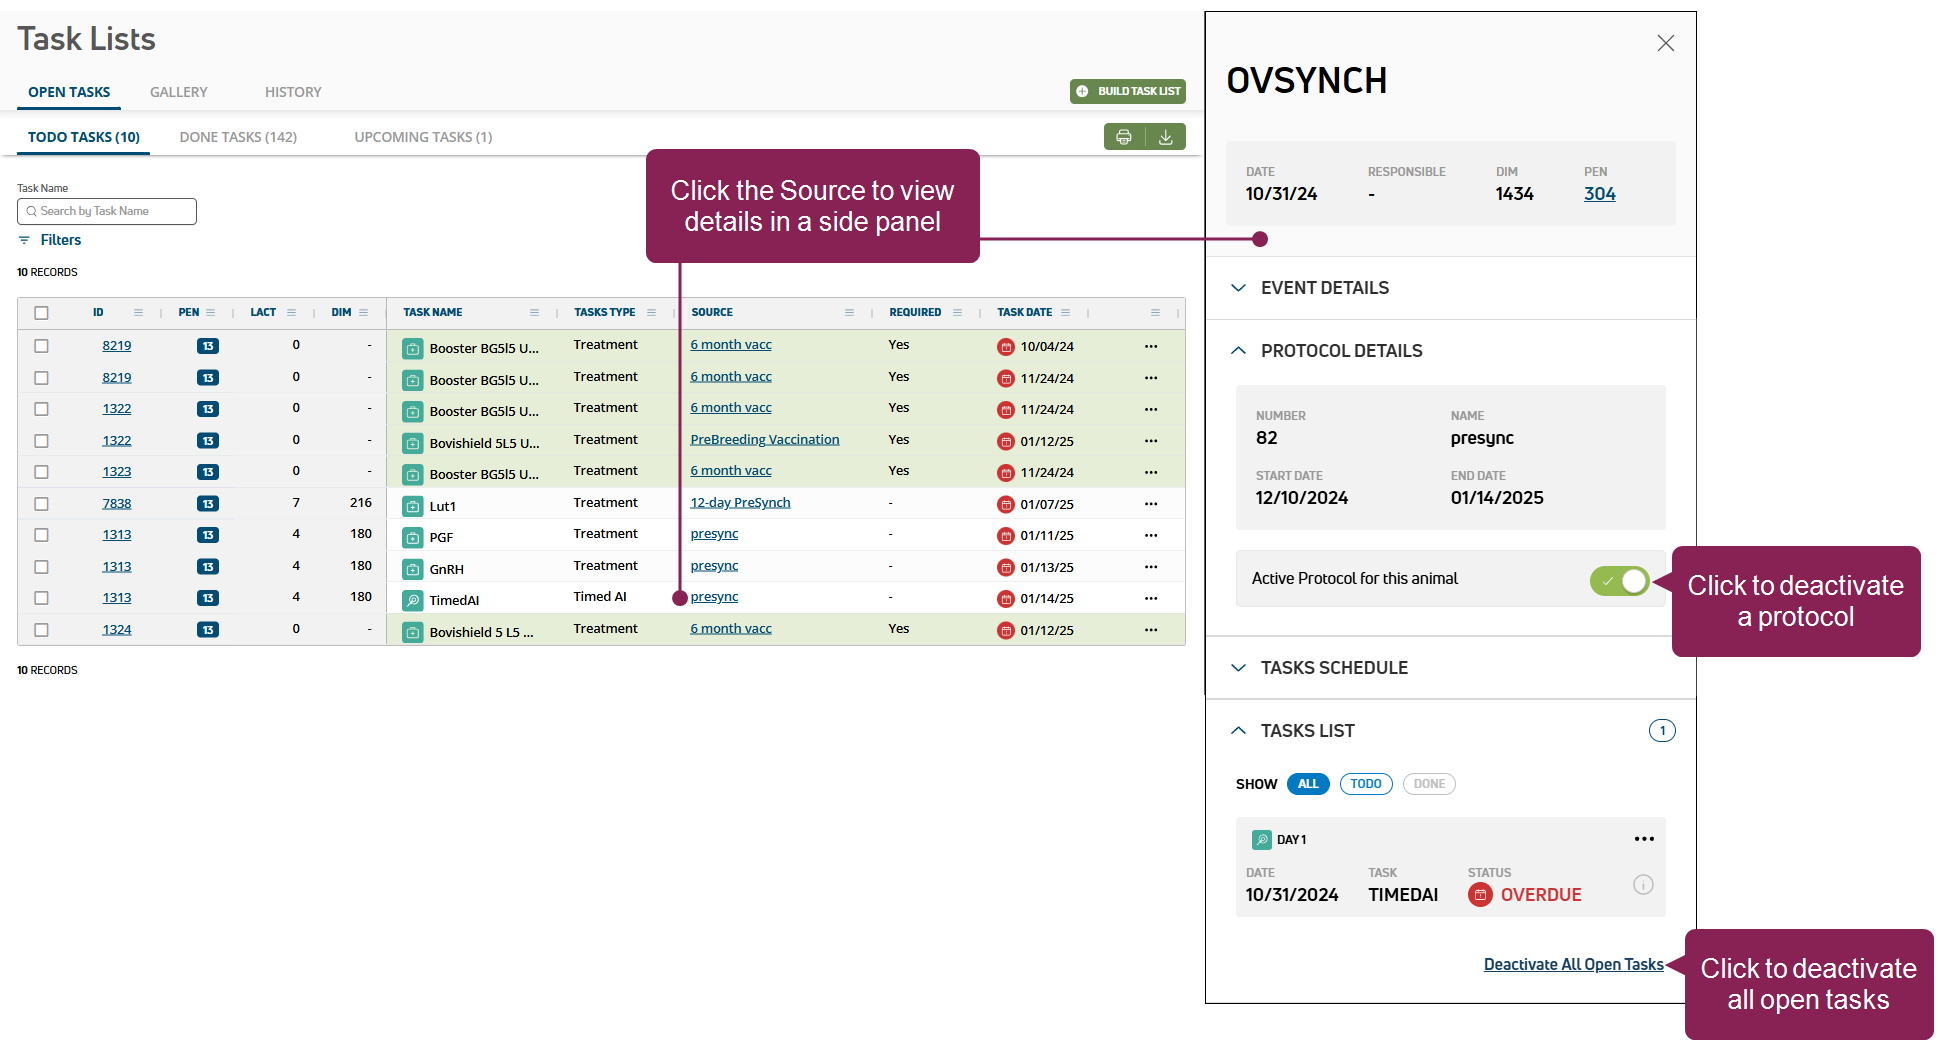Click the Build Task List button
This screenshot has height=1052, width=1946.
(1128, 91)
